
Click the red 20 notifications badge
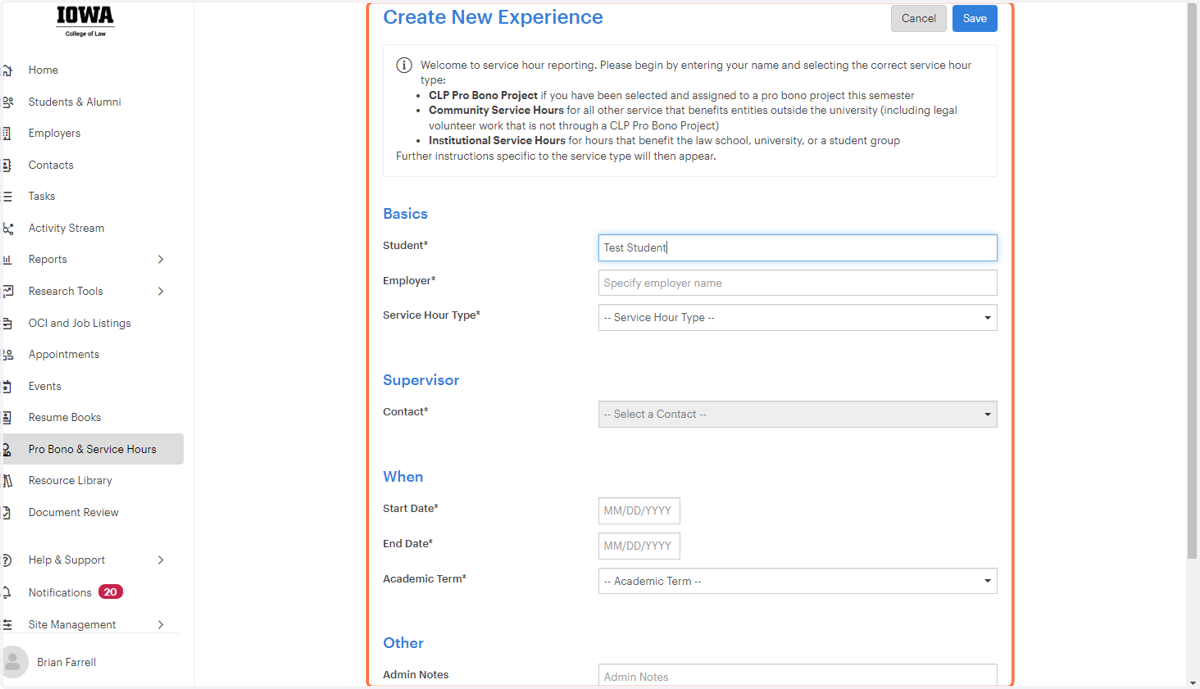point(110,592)
